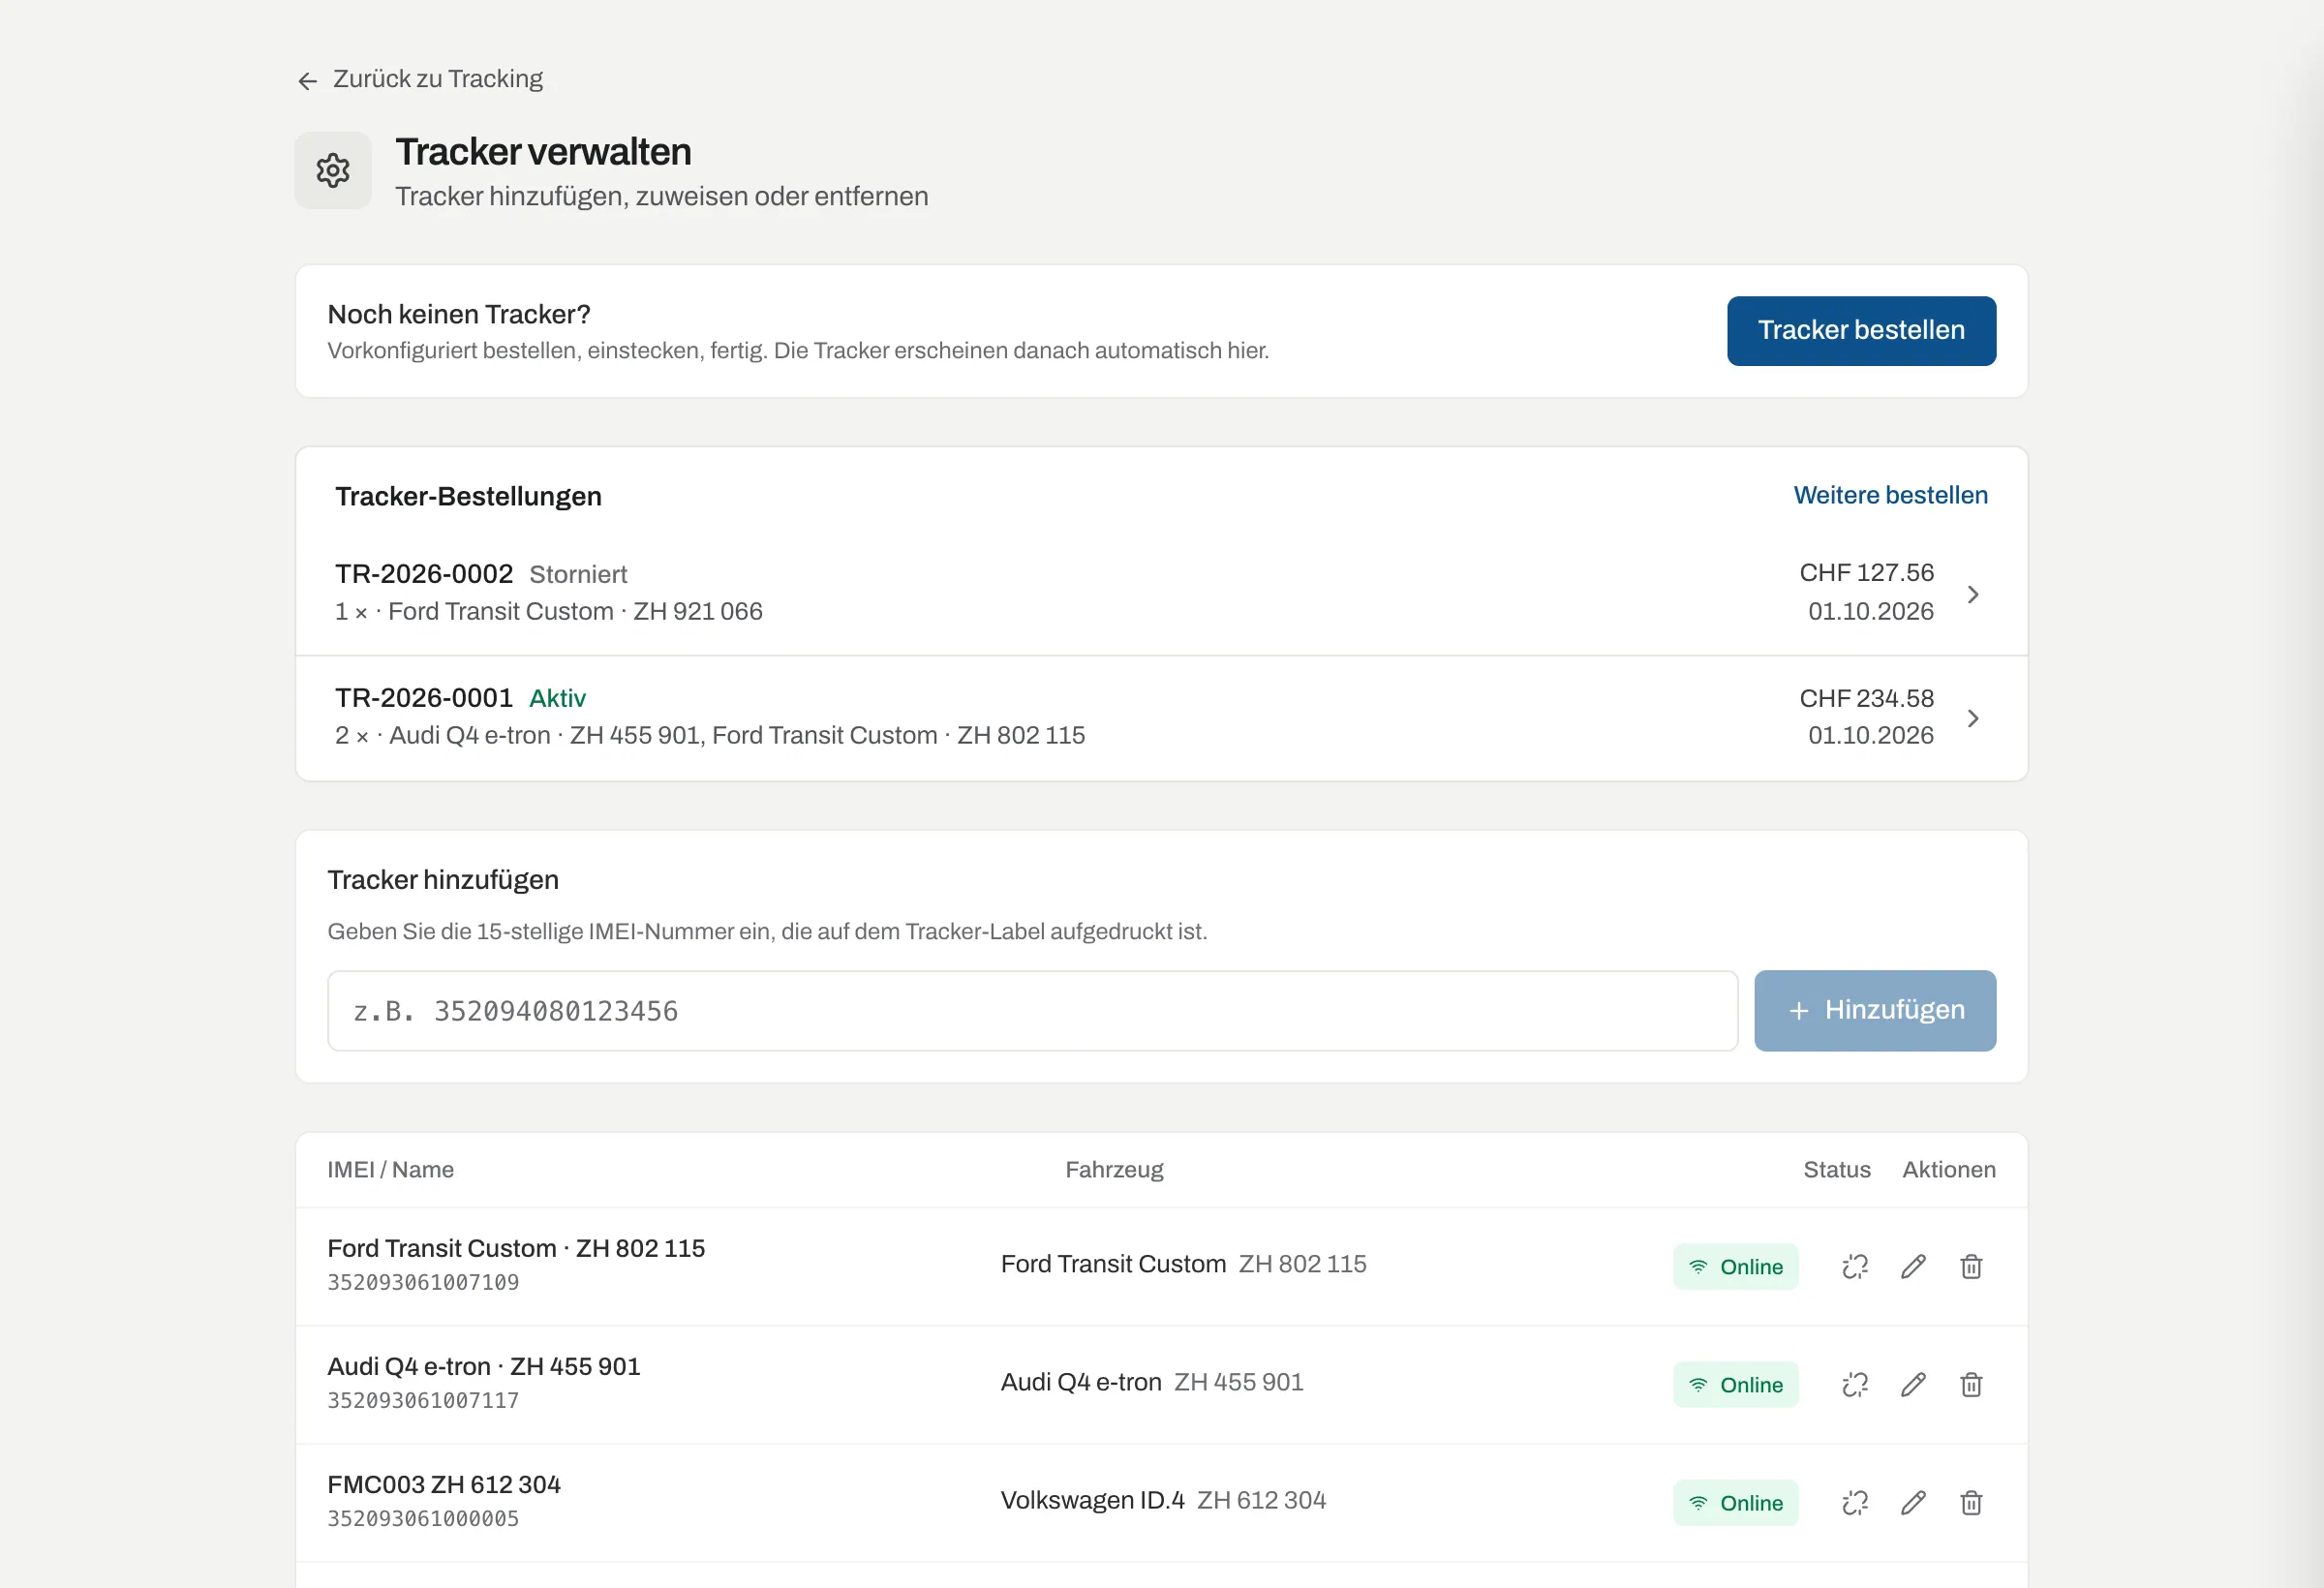Unlink the Audi Q4 e-tron tracker
This screenshot has width=2324, height=1588.
1855,1385
